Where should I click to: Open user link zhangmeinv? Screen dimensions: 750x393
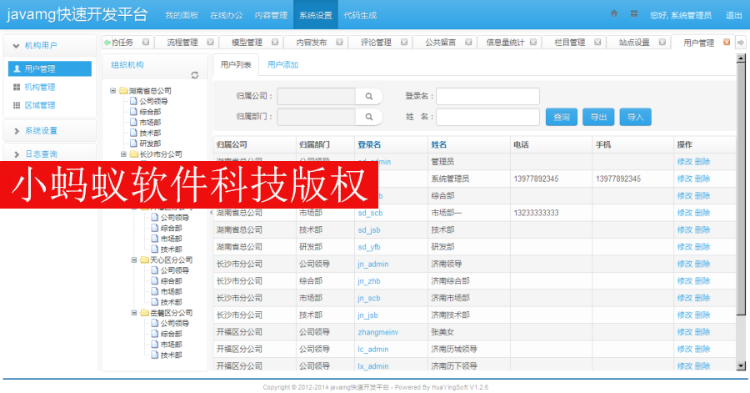378,332
